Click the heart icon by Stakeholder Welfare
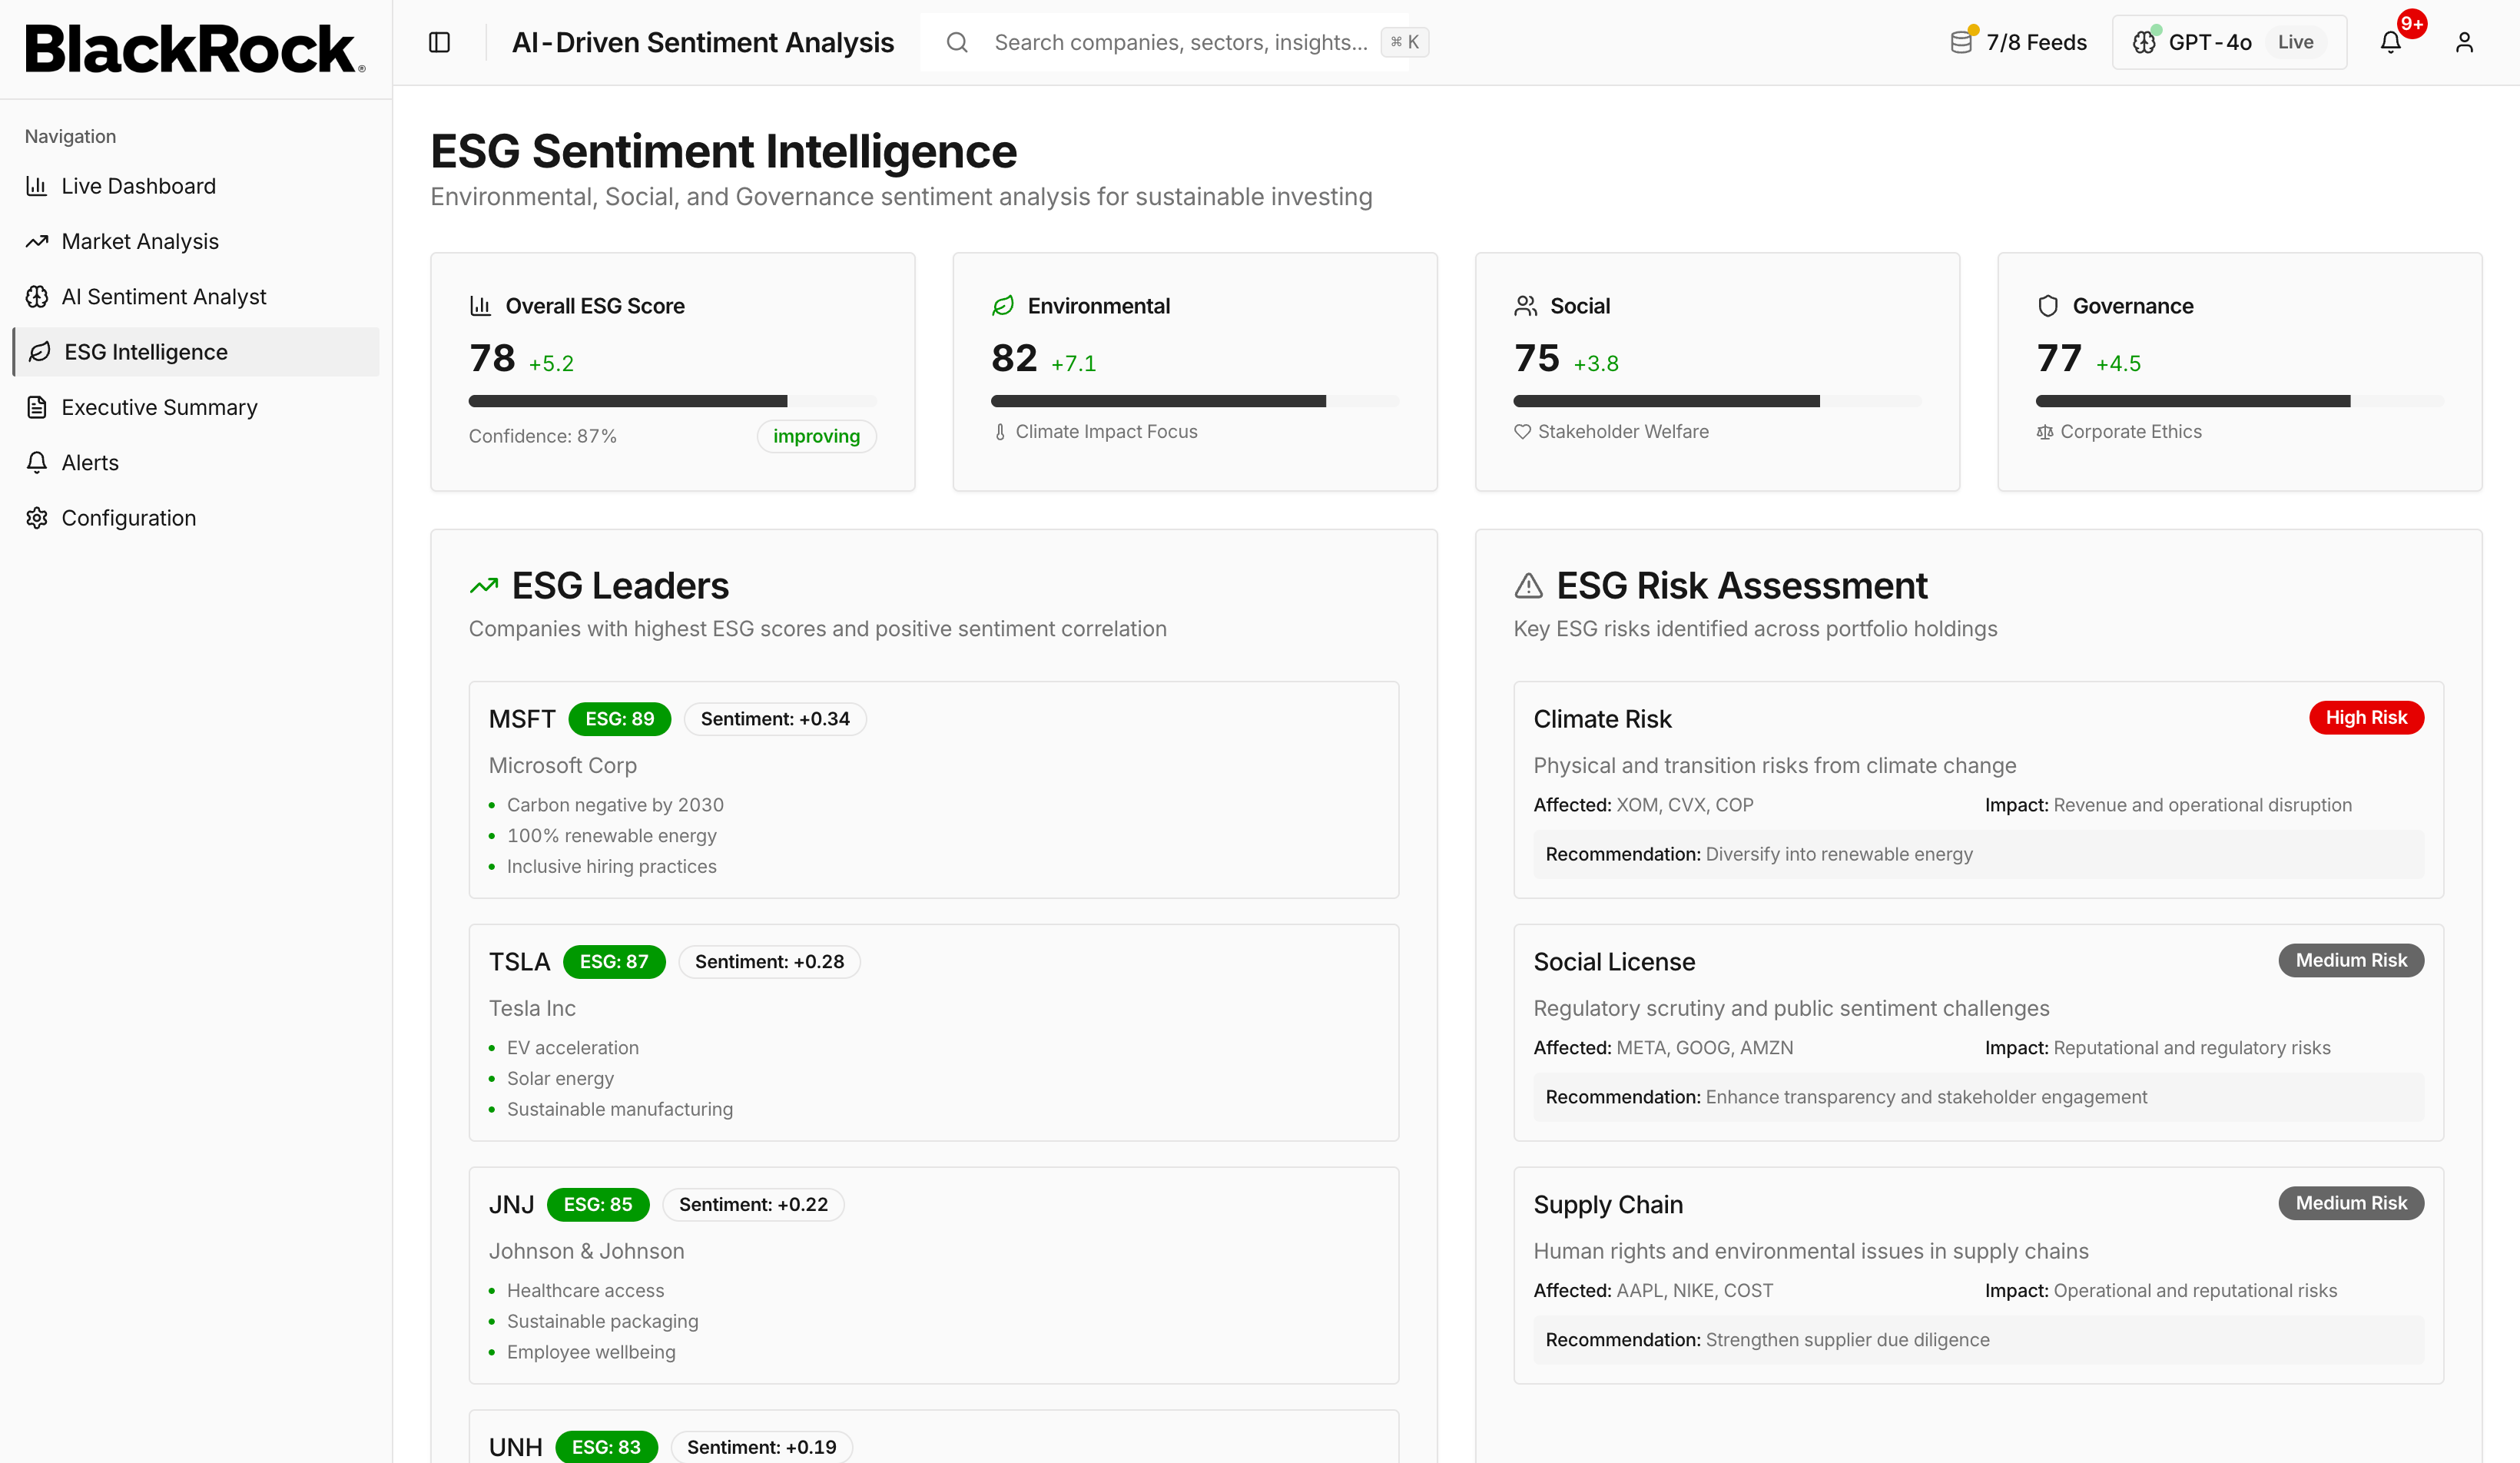 tap(1522, 432)
